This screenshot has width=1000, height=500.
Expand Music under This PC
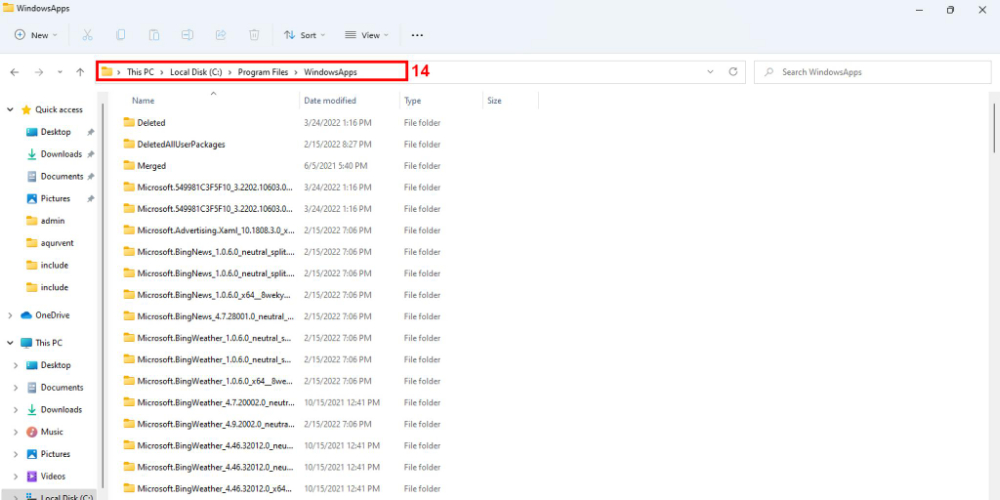(x=16, y=432)
